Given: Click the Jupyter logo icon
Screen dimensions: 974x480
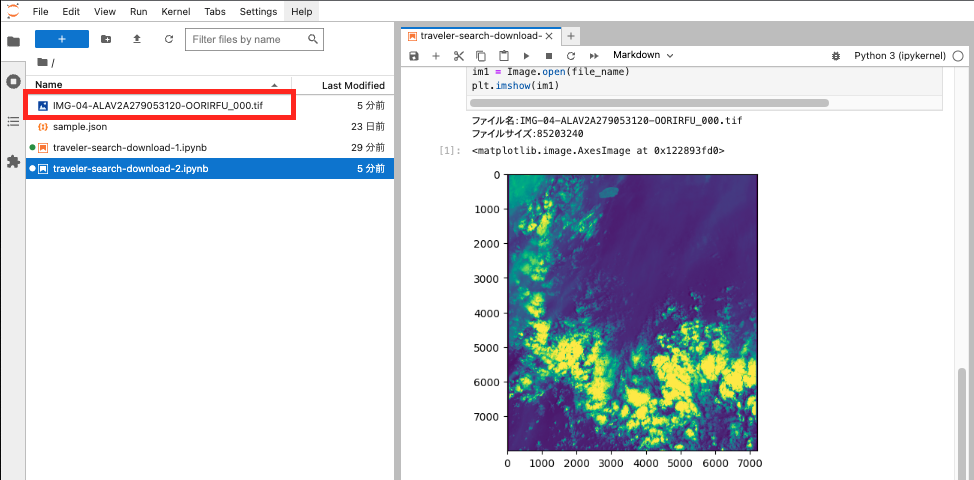Looking at the screenshot, I should click(x=12, y=11).
